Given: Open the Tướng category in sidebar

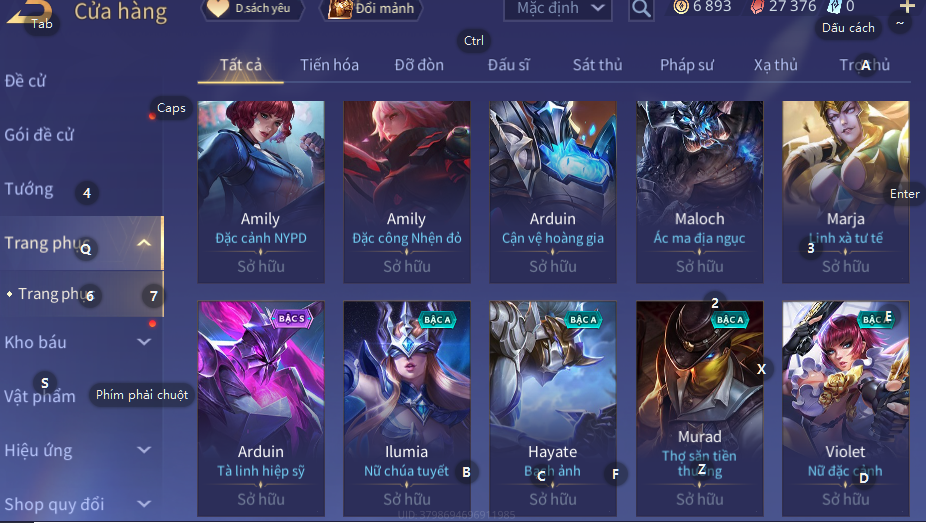Looking at the screenshot, I should [29, 189].
